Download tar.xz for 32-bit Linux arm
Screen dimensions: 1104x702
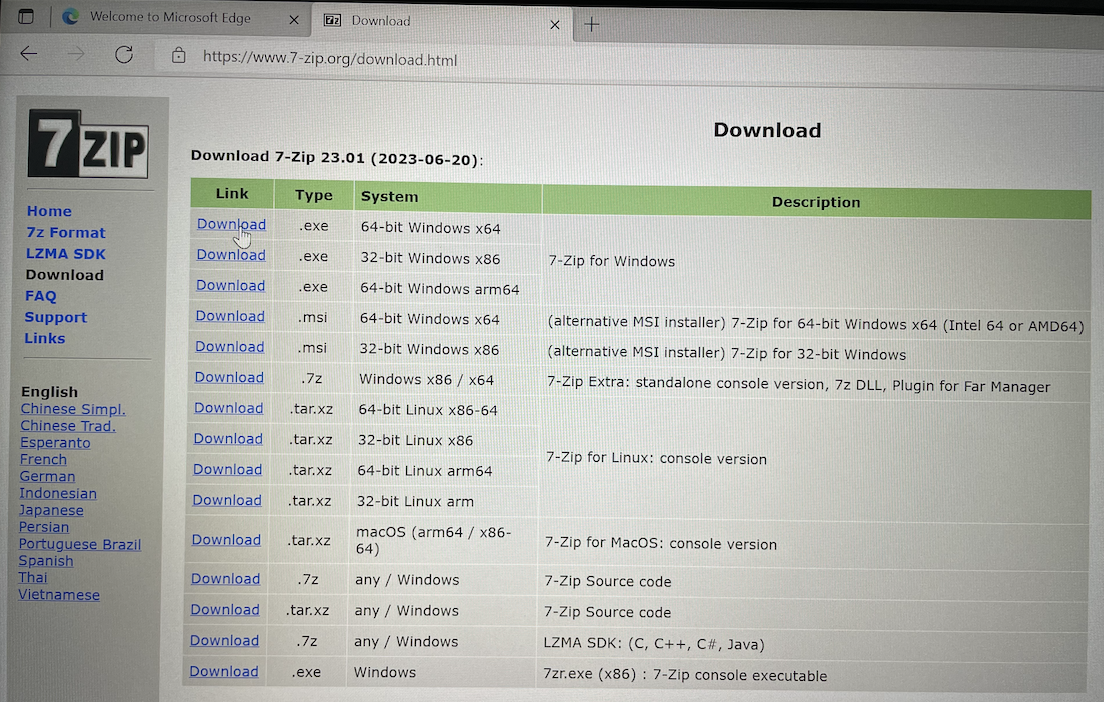[227, 500]
